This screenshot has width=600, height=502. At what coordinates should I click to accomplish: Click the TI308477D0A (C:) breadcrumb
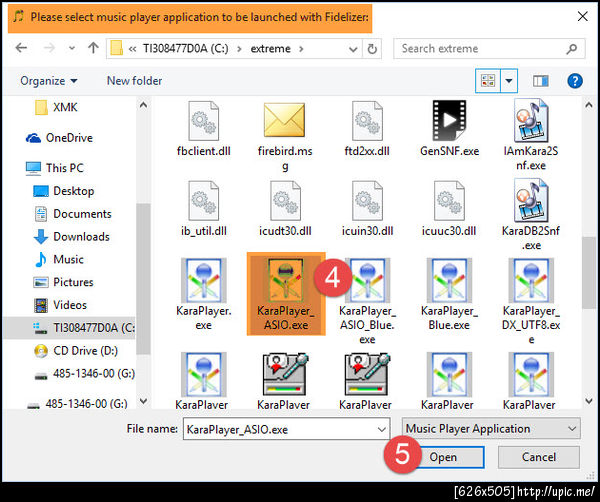(186, 49)
